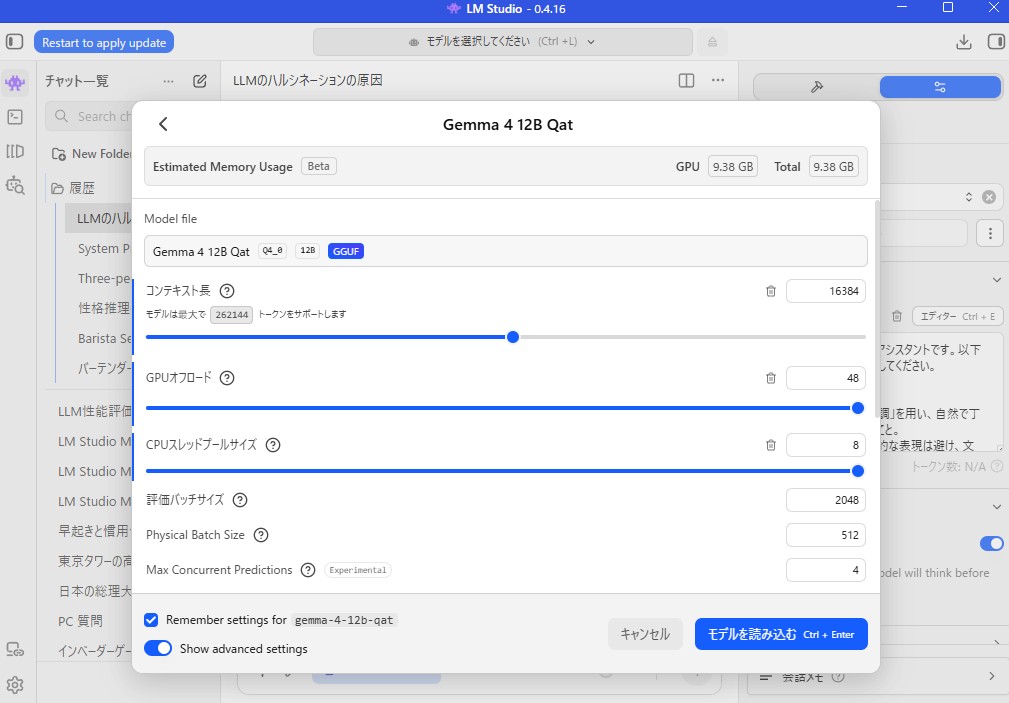Toggle left sidebar panel icon
The height and width of the screenshot is (703, 1009).
click(x=14, y=42)
